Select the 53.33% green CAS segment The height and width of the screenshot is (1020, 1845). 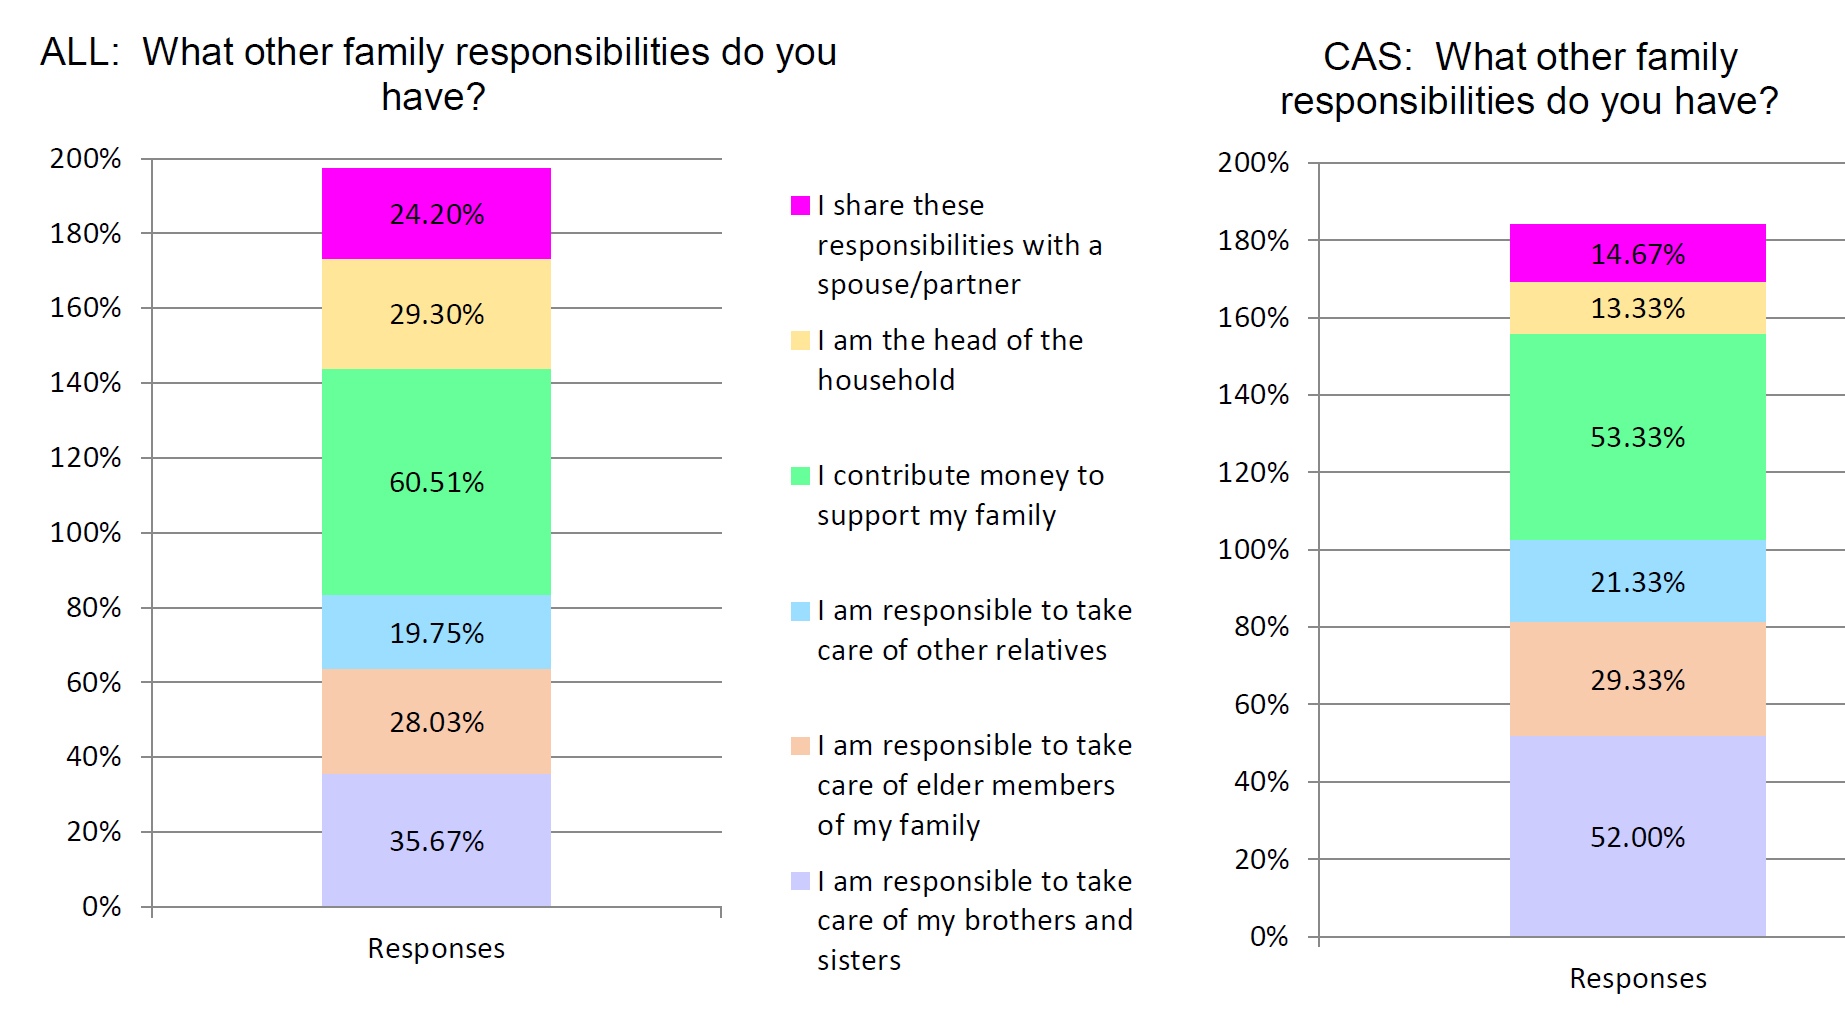1637,437
